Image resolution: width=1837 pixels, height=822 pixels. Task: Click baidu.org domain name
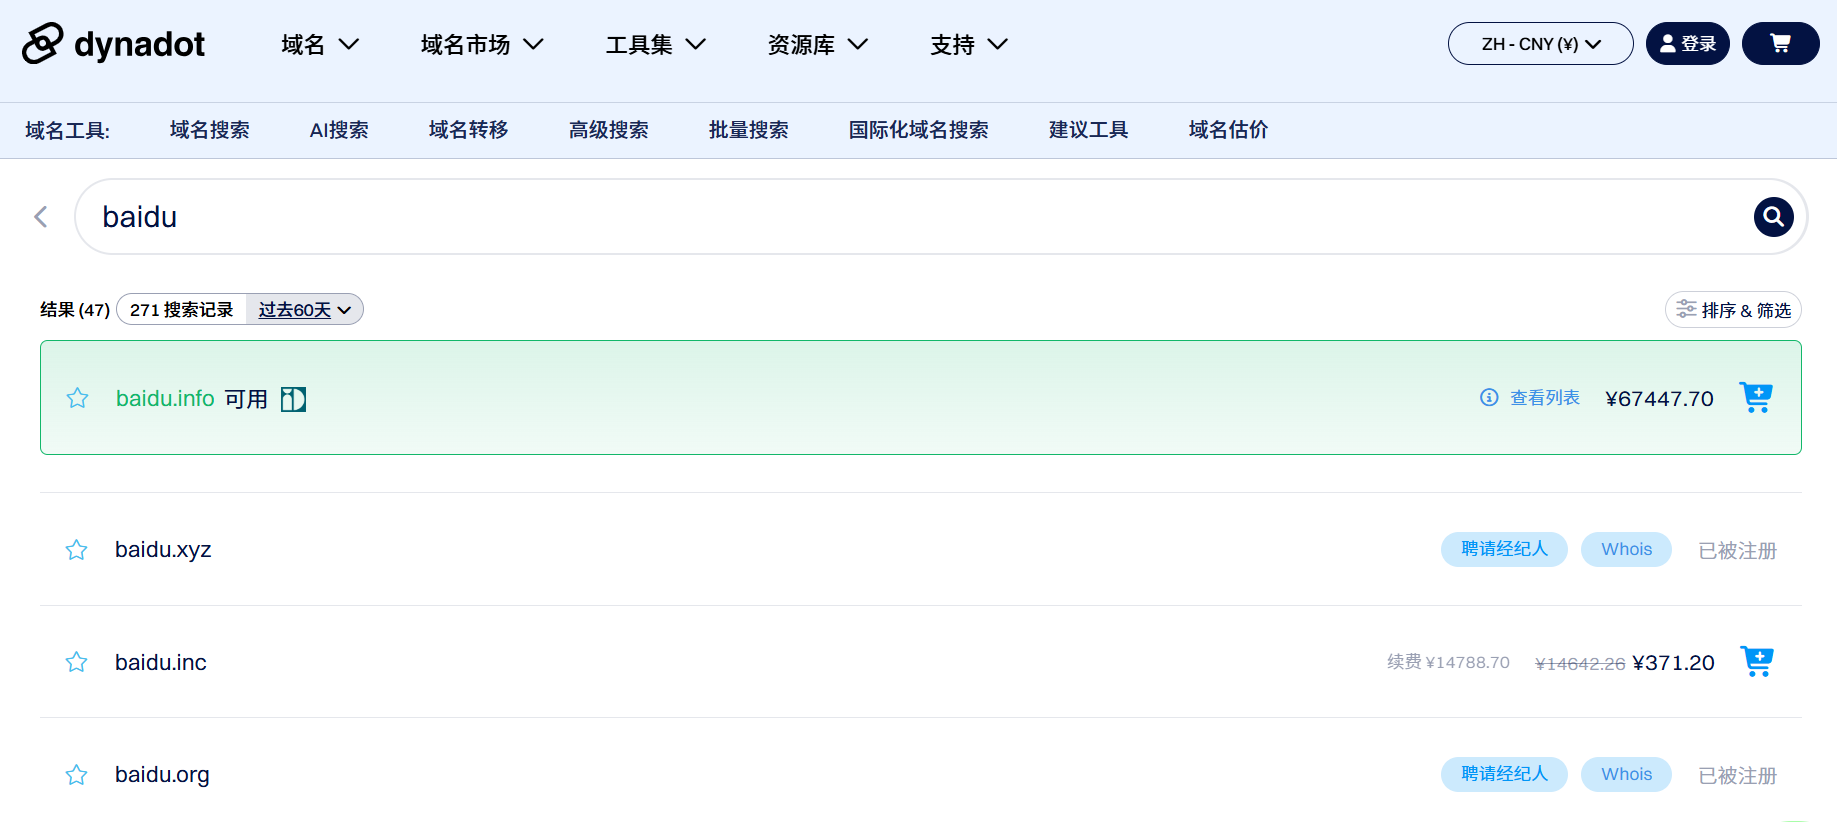pos(162,775)
